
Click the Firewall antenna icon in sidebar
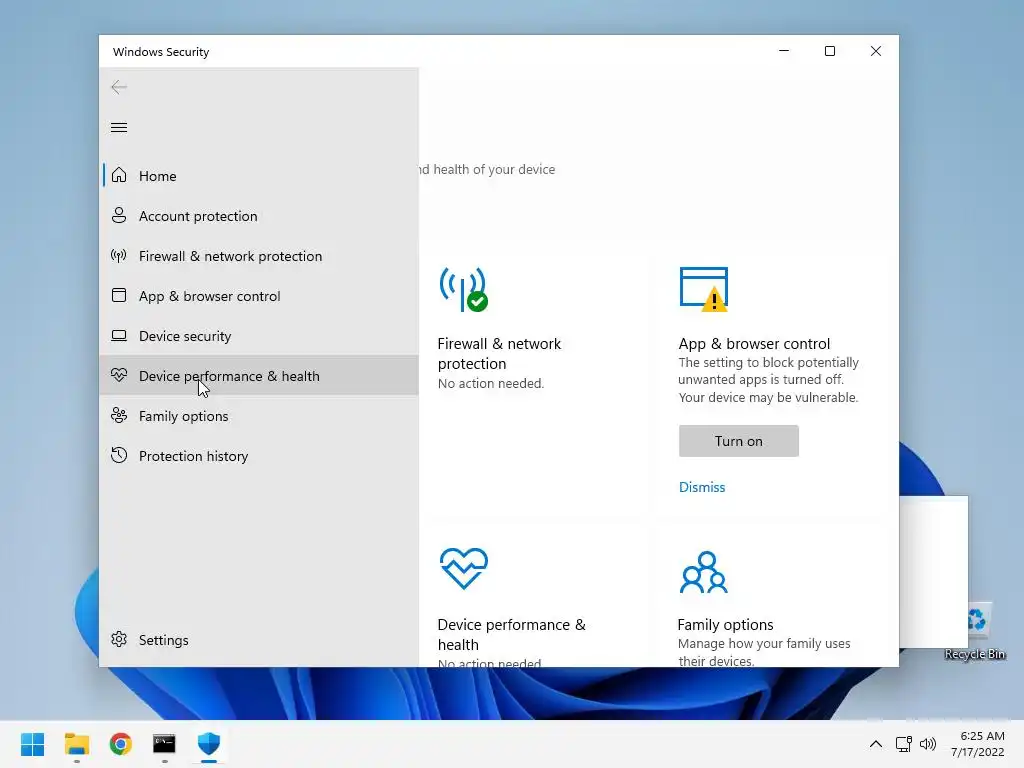tap(119, 255)
